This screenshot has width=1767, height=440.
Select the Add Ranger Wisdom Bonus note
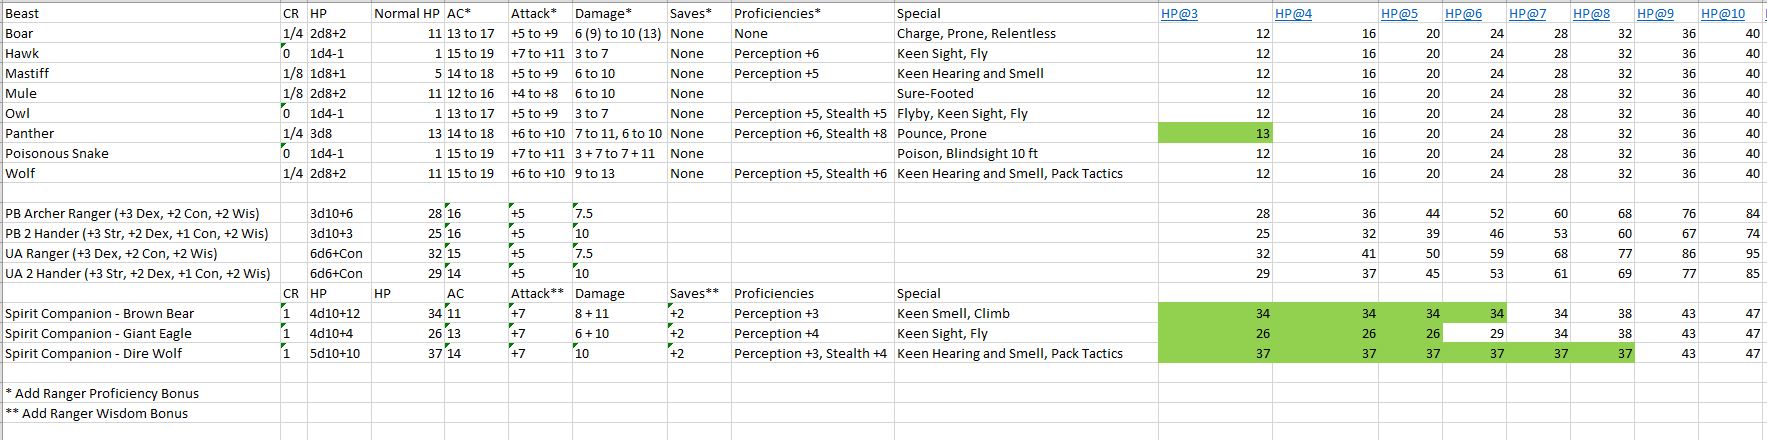click(x=97, y=413)
